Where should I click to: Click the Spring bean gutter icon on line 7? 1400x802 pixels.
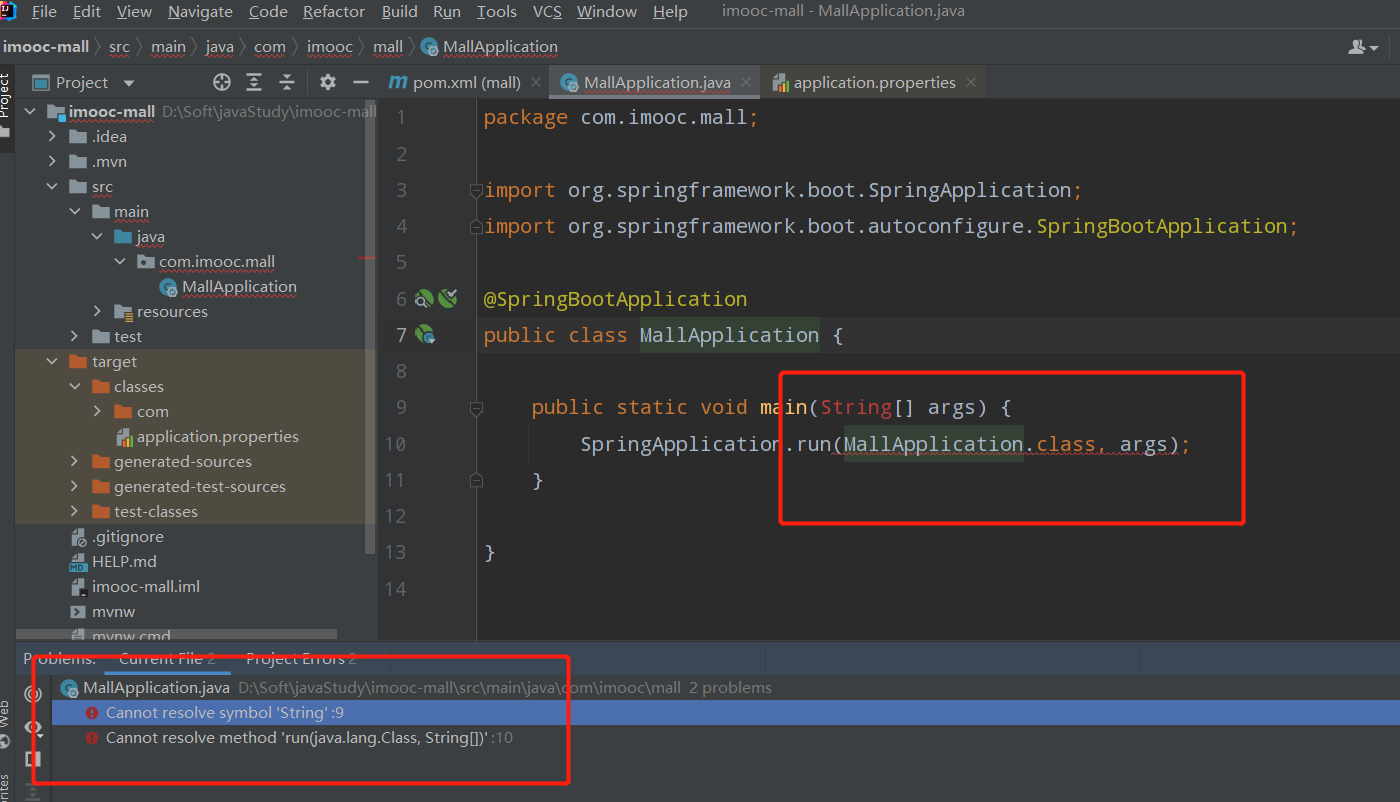[425, 334]
